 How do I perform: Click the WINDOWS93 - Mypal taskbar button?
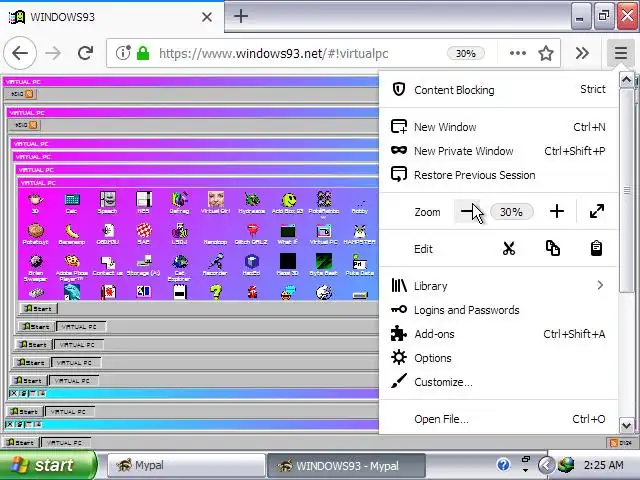347,465
